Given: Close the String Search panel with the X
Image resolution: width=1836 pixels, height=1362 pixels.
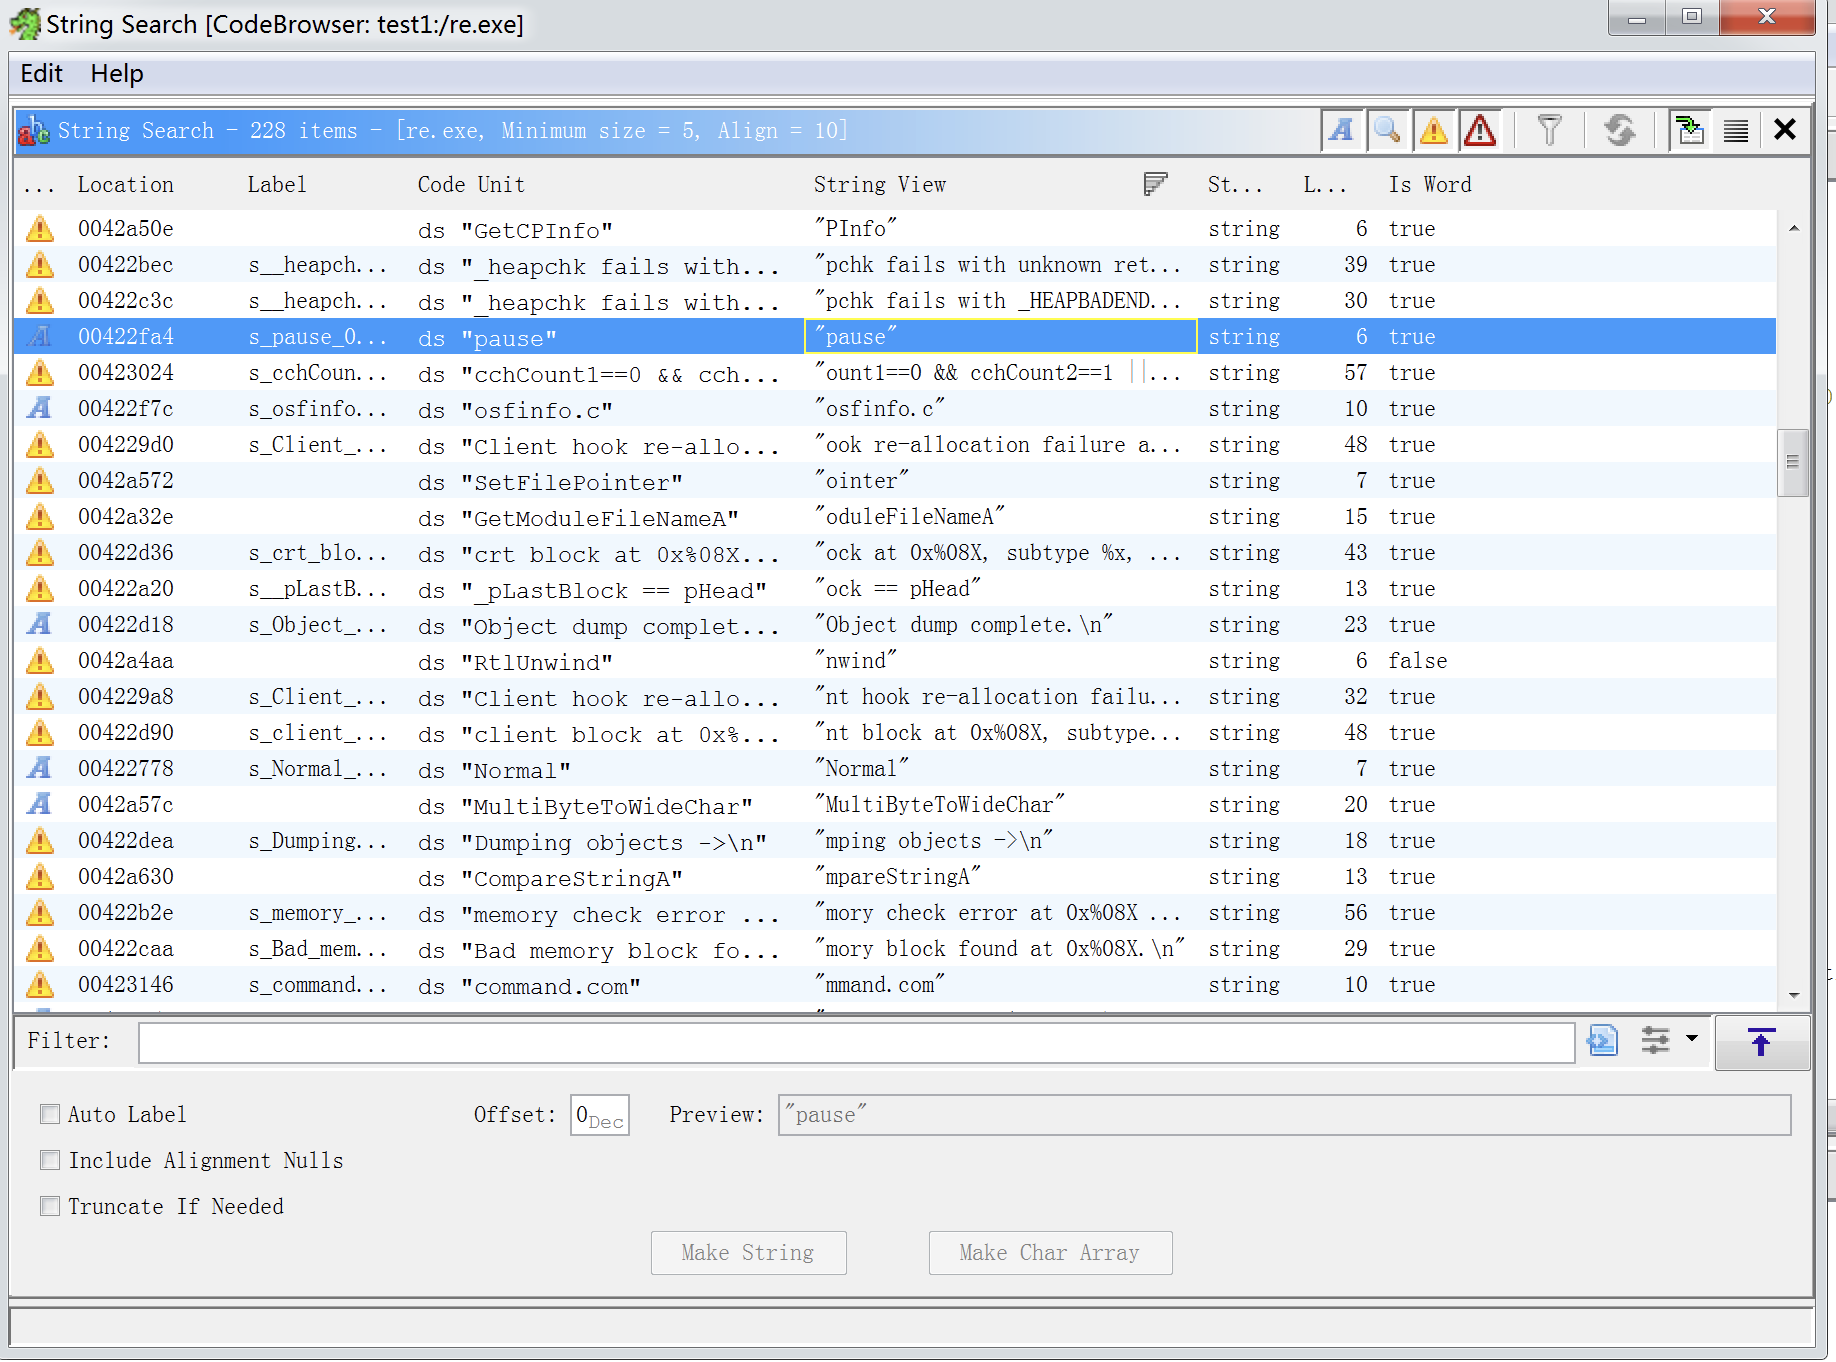Looking at the screenshot, I should pyautogui.click(x=1785, y=130).
